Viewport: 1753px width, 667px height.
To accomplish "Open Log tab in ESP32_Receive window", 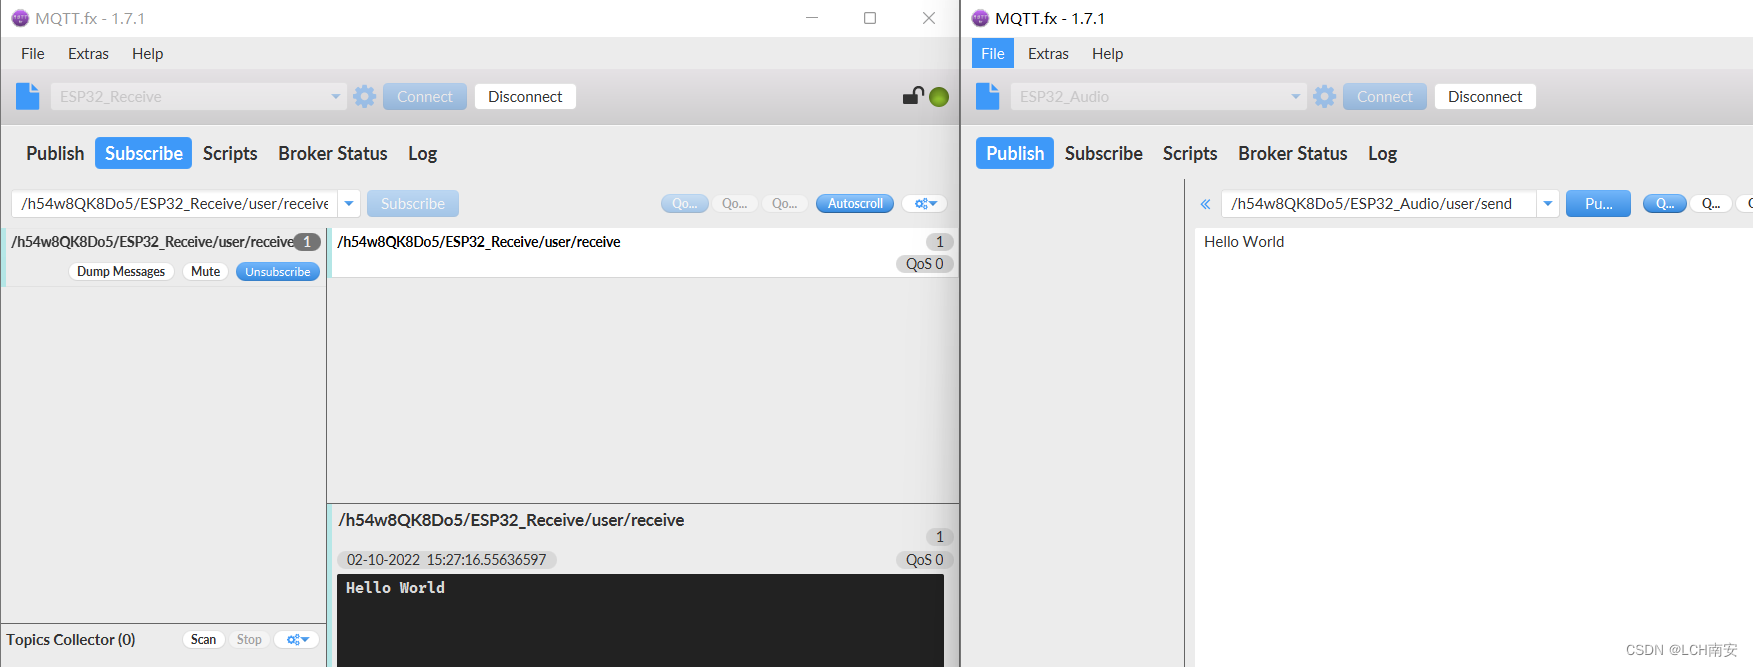I will coord(422,153).
